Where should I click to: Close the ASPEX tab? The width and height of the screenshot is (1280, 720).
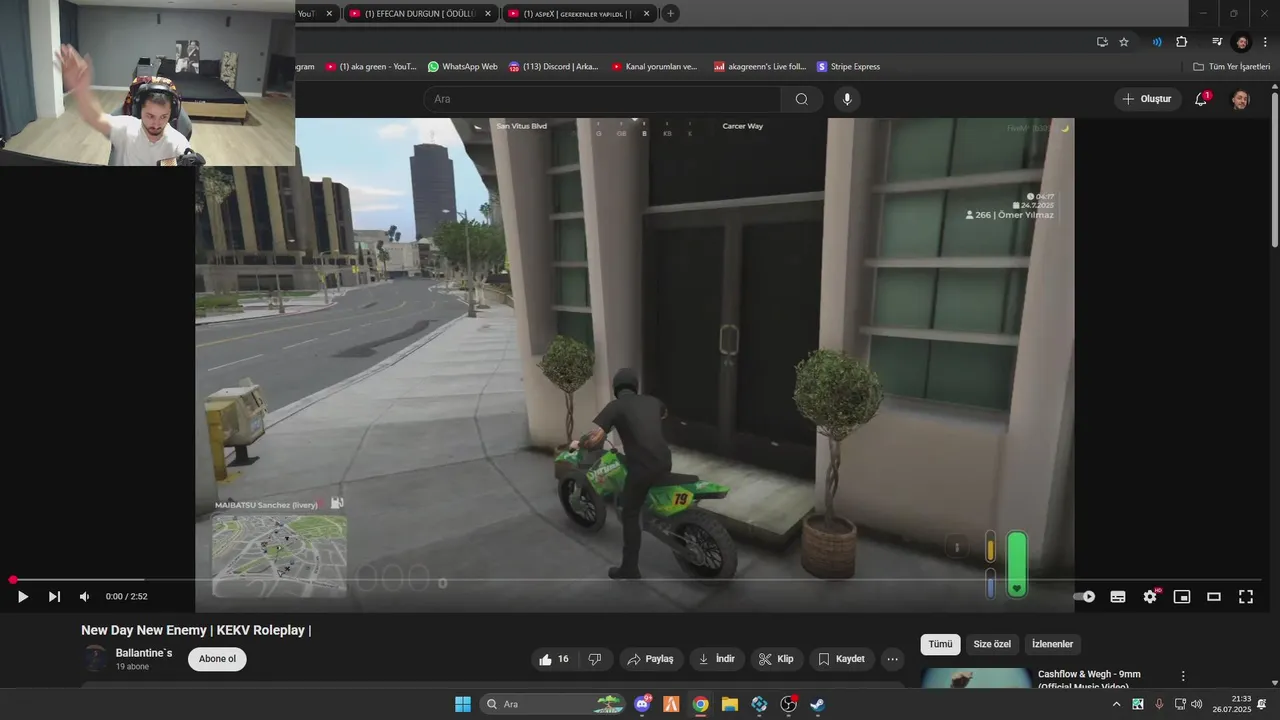click(x=646, y=14)
